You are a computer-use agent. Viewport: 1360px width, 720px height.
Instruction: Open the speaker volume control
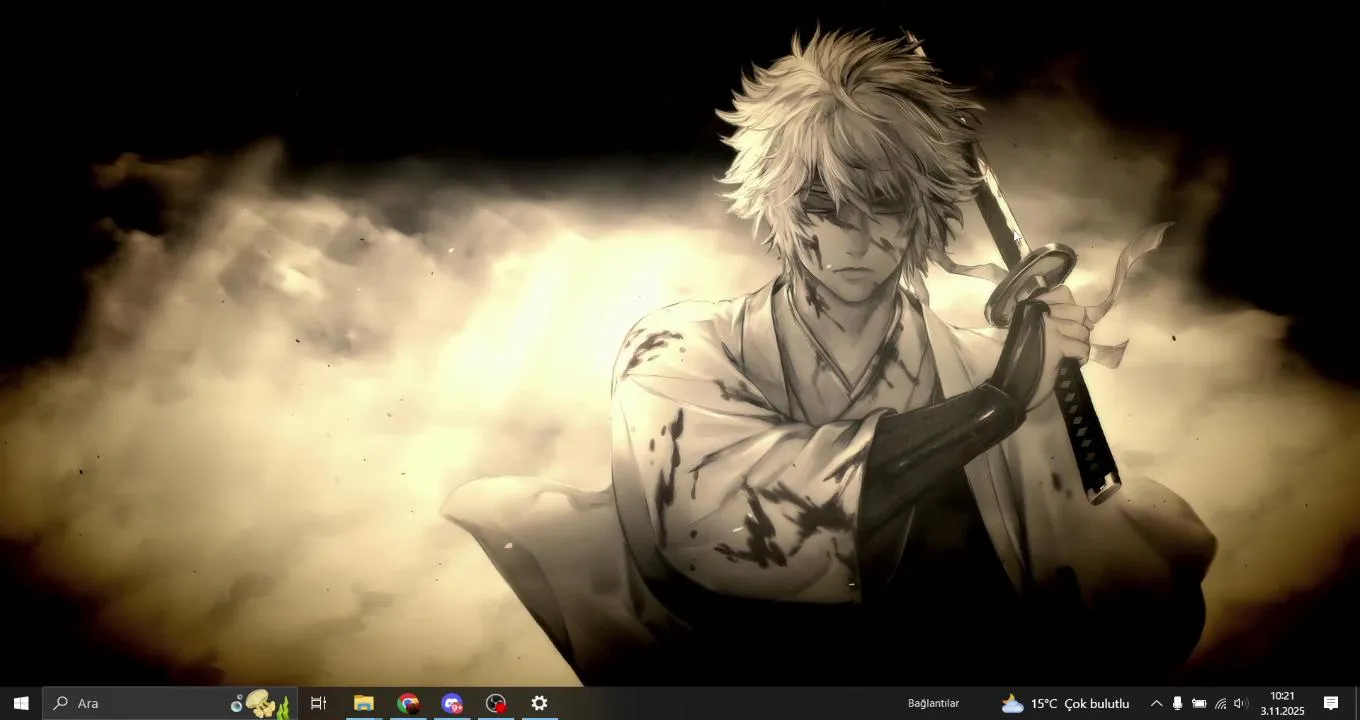coord(1241,703)
